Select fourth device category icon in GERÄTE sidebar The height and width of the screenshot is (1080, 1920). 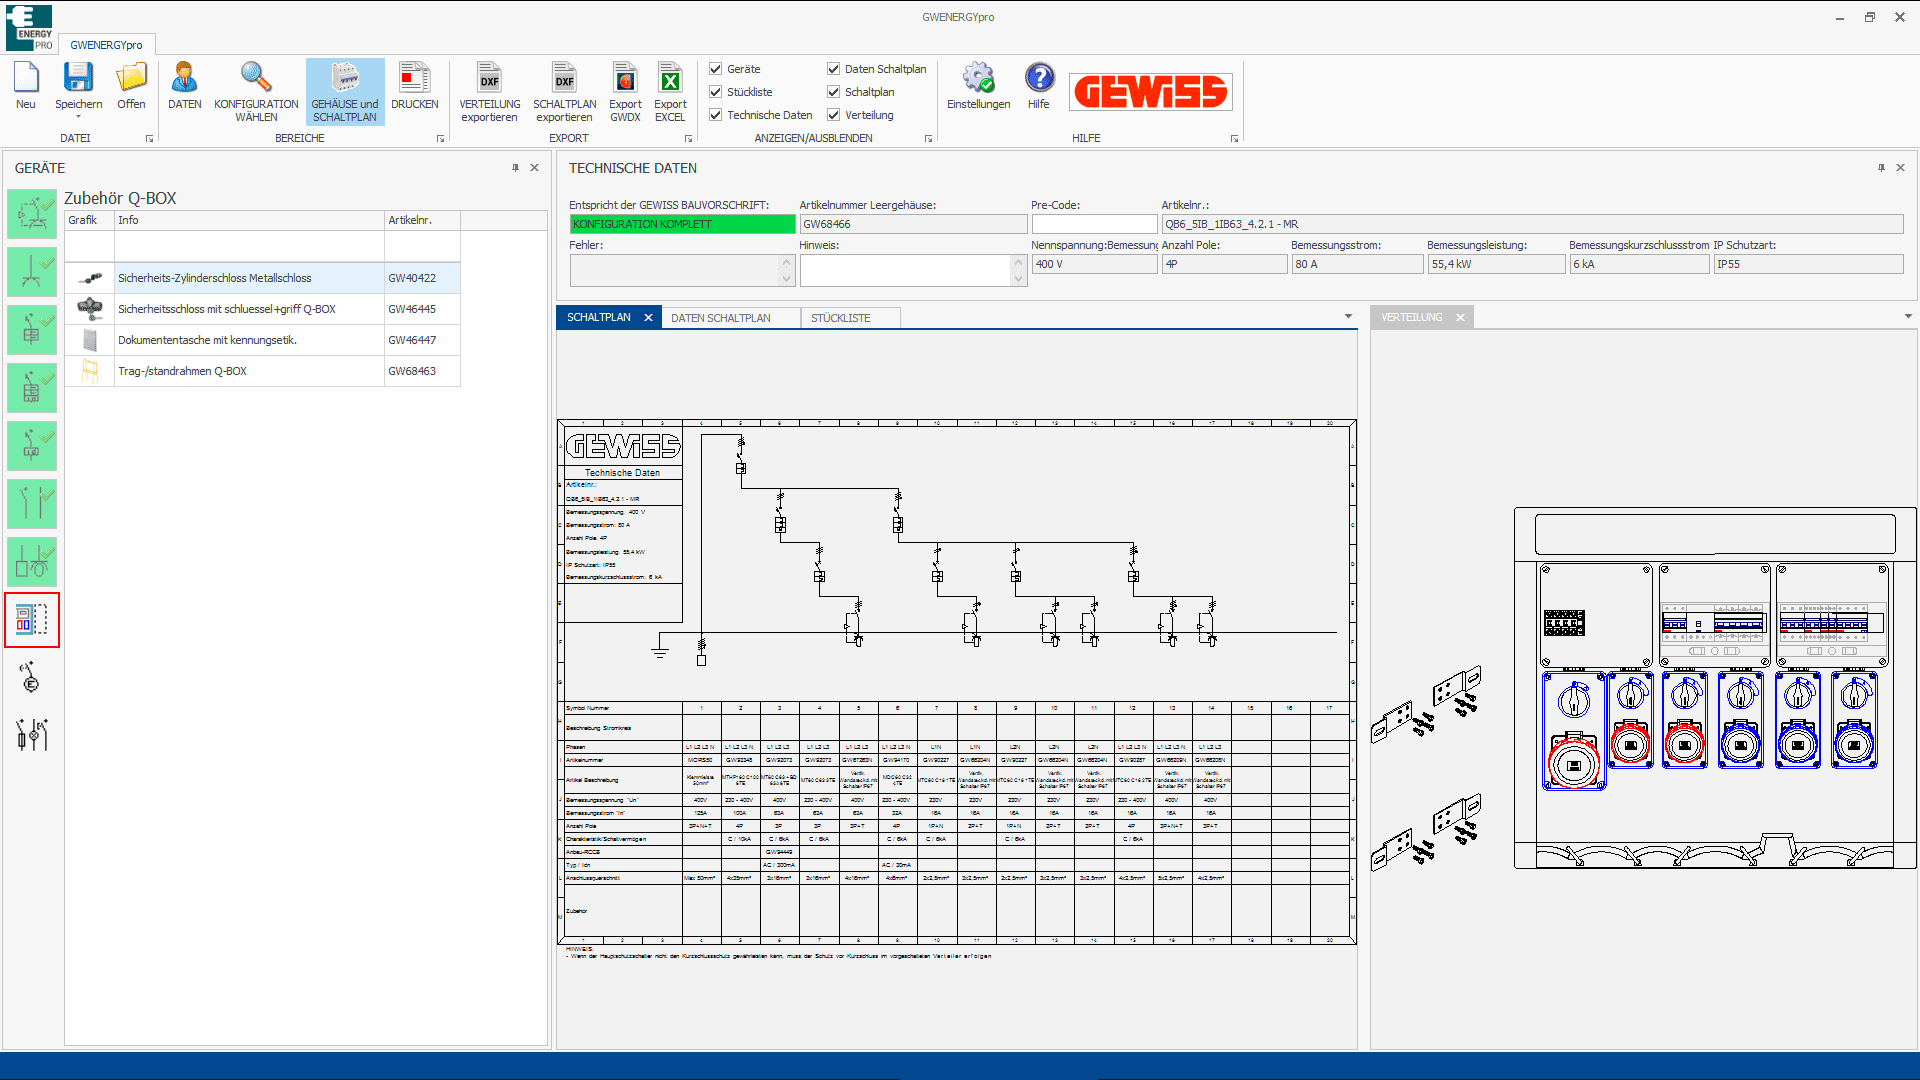click(32, 387)
